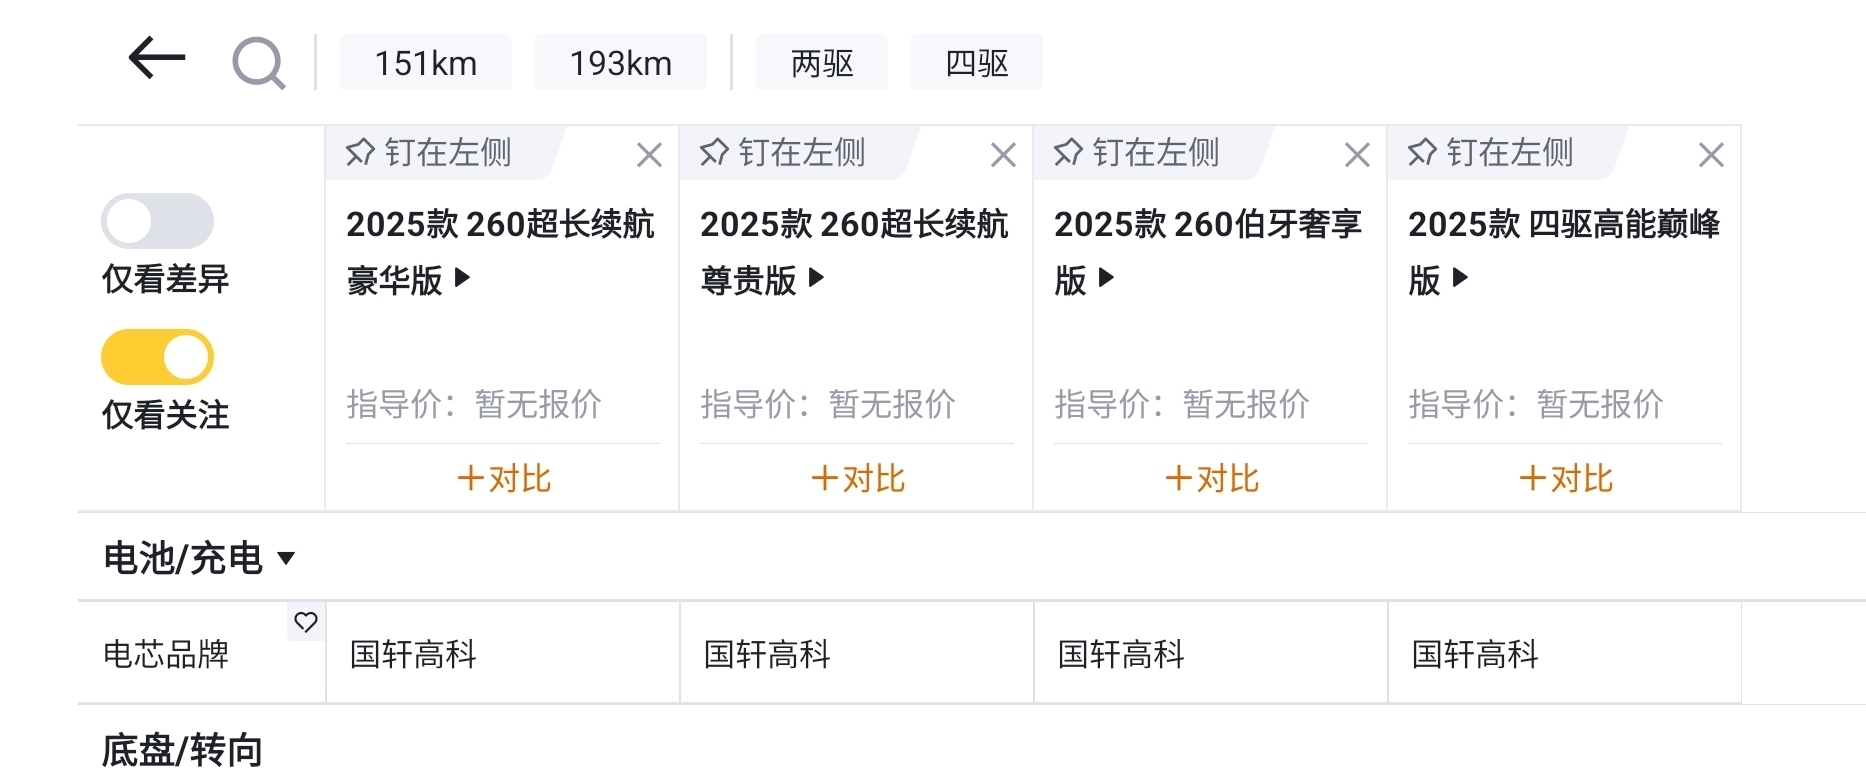
Task: Select the 两驱 filter chip
Action: point(821,63)
